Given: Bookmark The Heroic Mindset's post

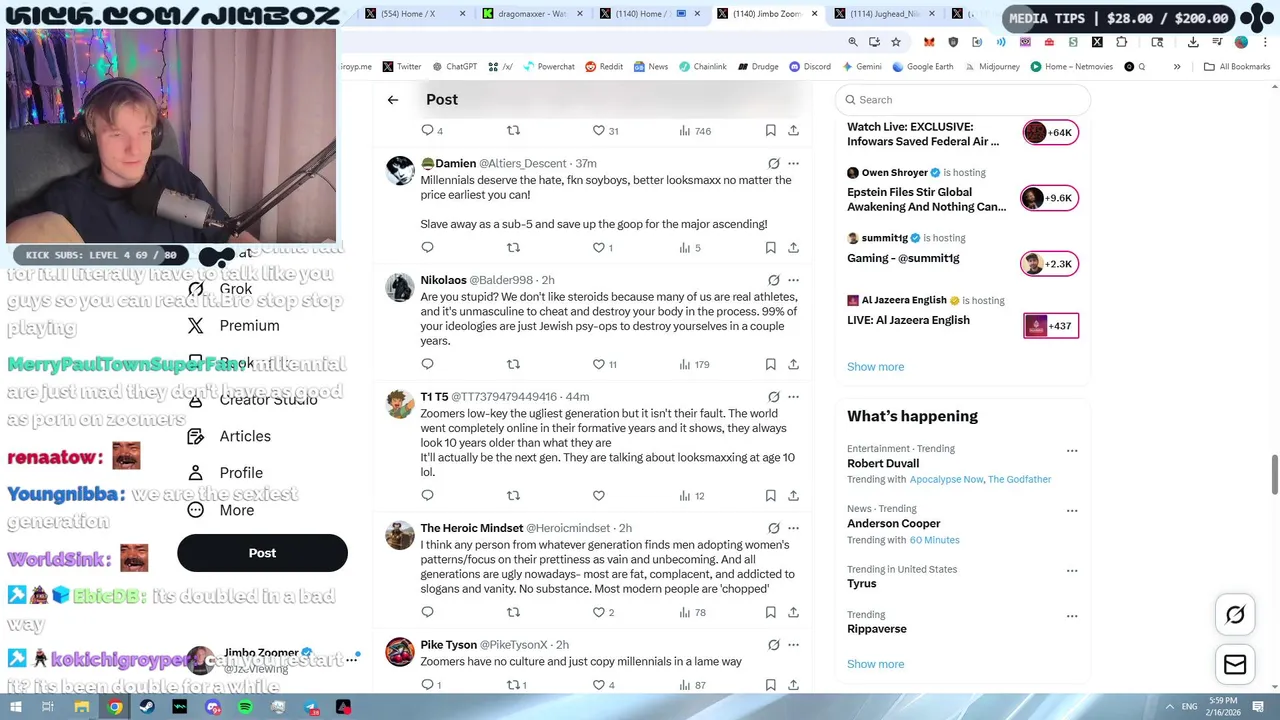Looking at the screenshot, I should (770, 612).
